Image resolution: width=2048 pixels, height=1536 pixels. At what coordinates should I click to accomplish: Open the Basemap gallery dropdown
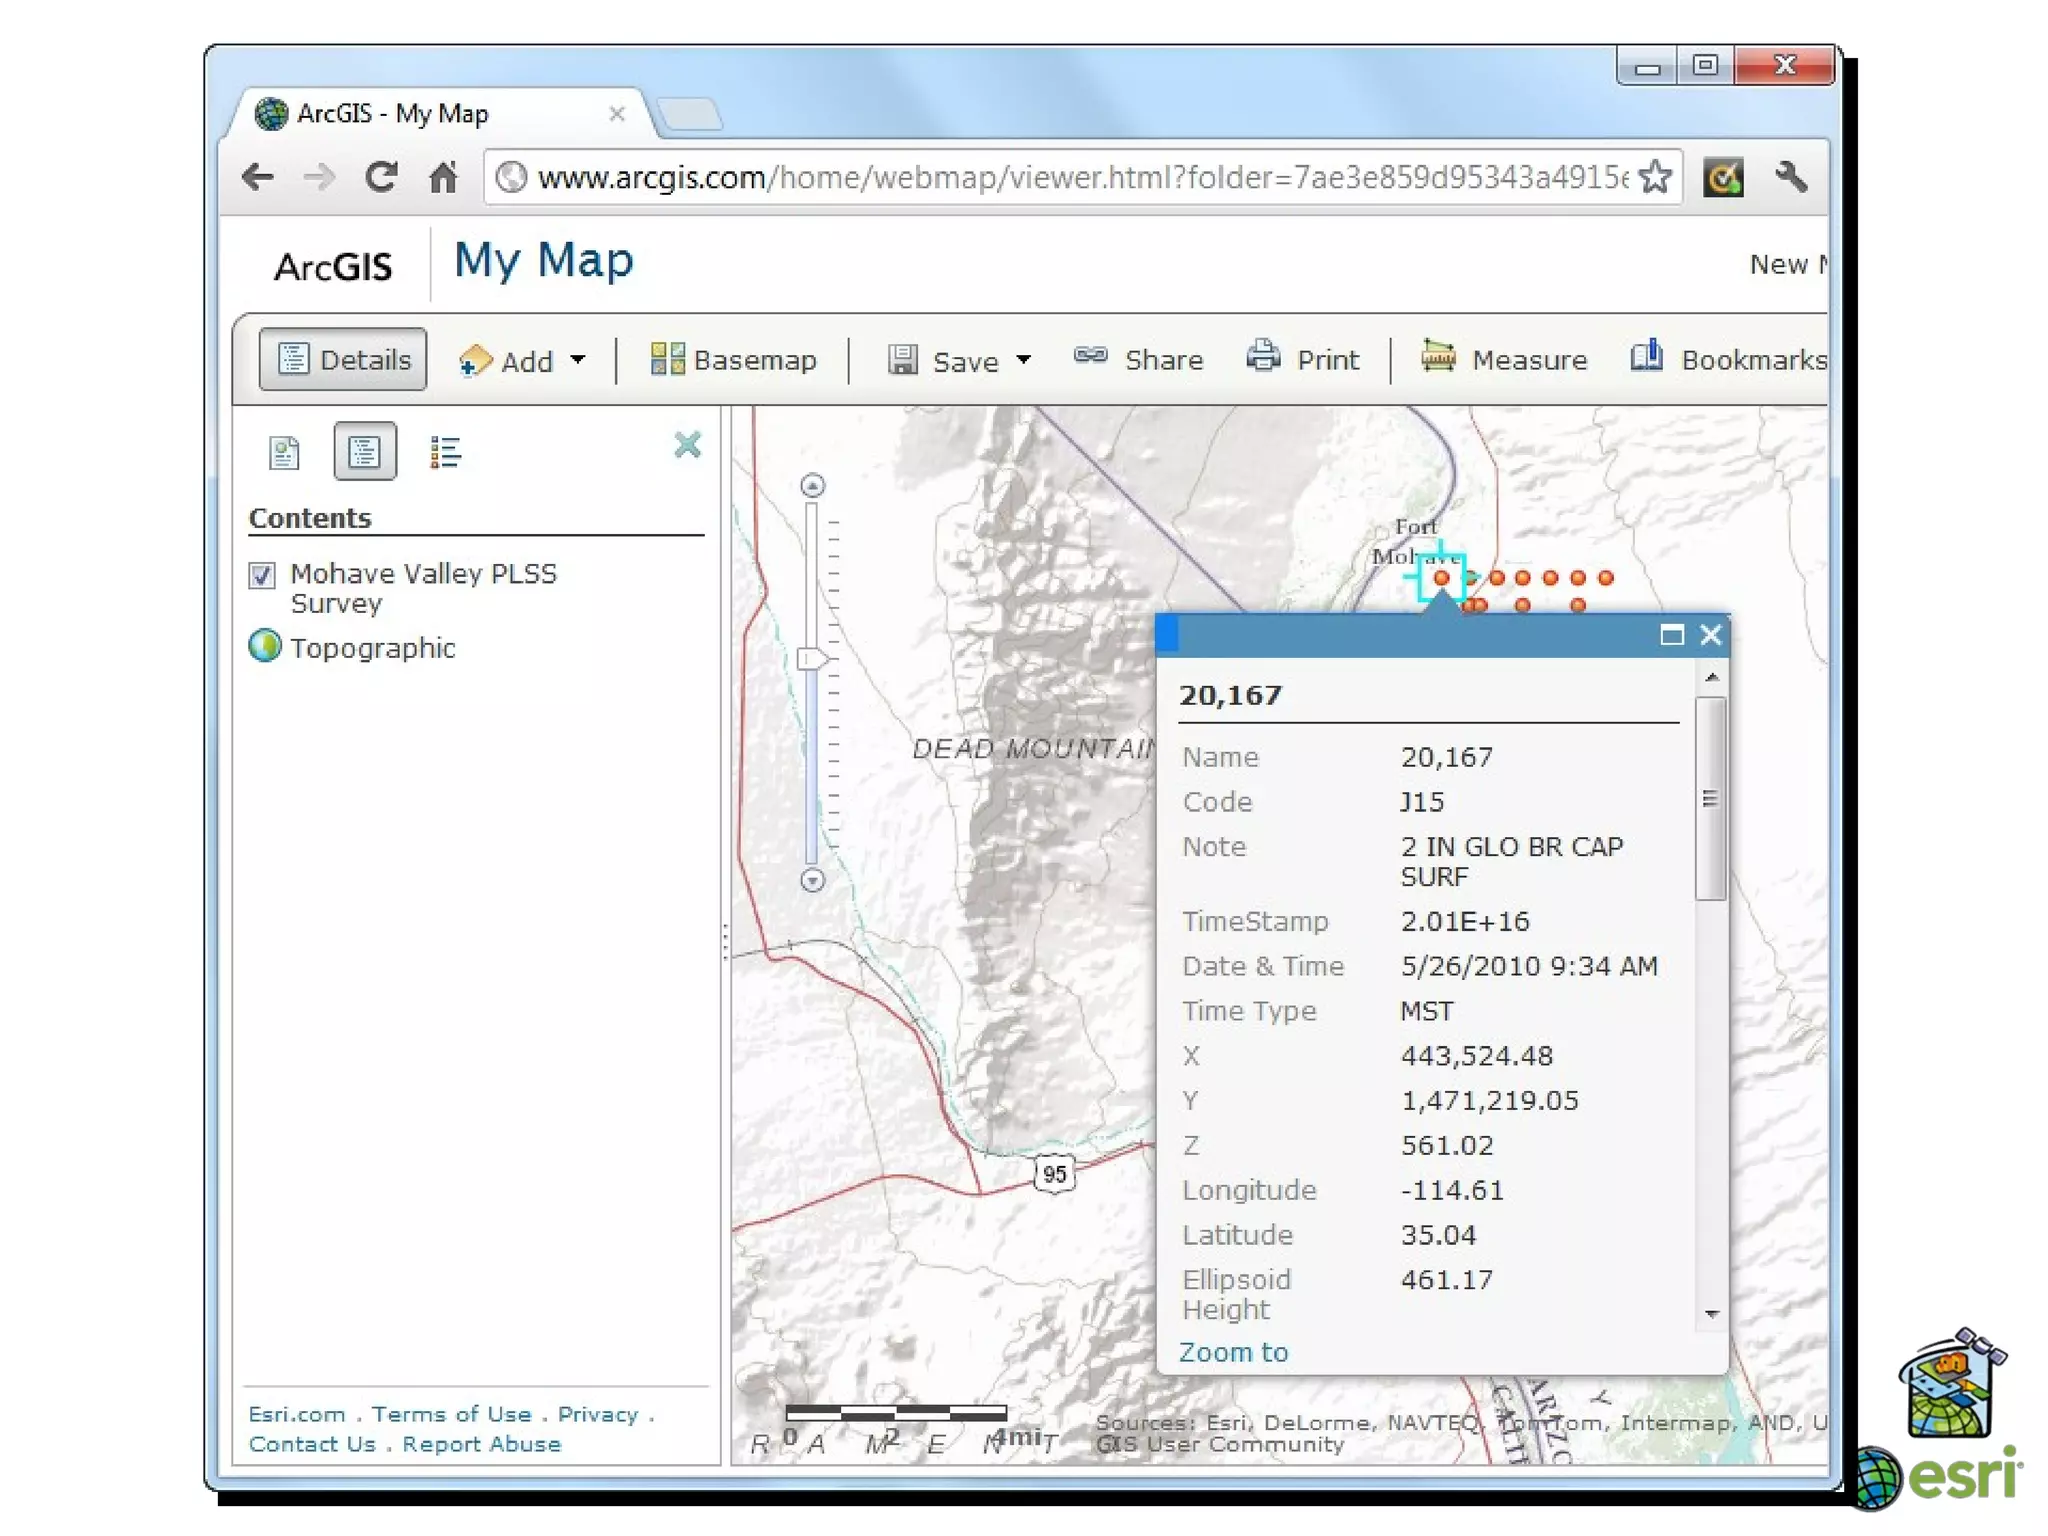tap(733, 359)
